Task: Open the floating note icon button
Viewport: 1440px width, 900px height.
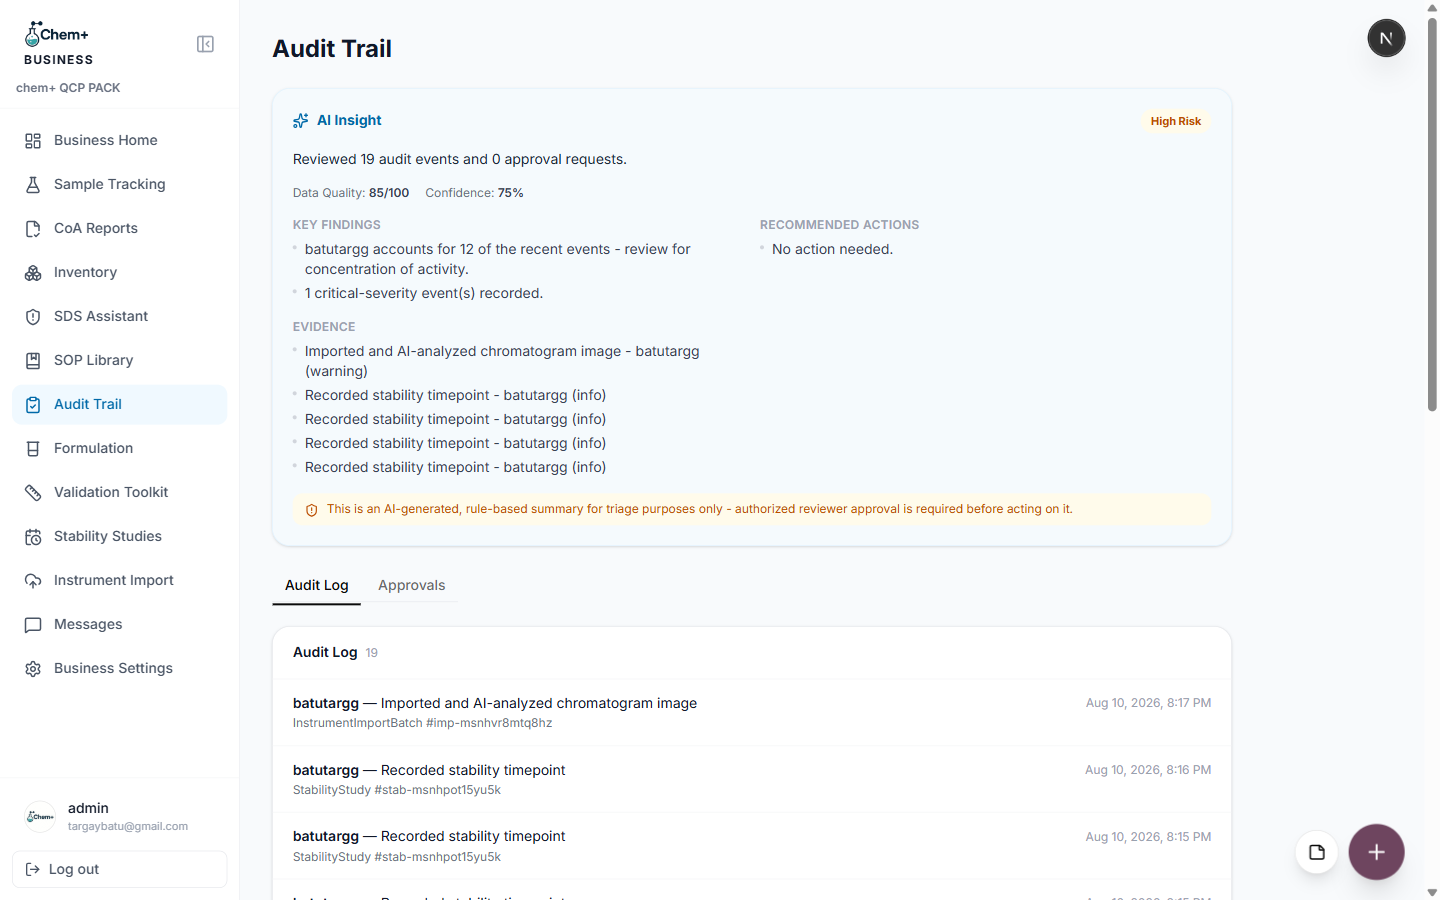Action: pyautogui.click(x=1317, y=852)
